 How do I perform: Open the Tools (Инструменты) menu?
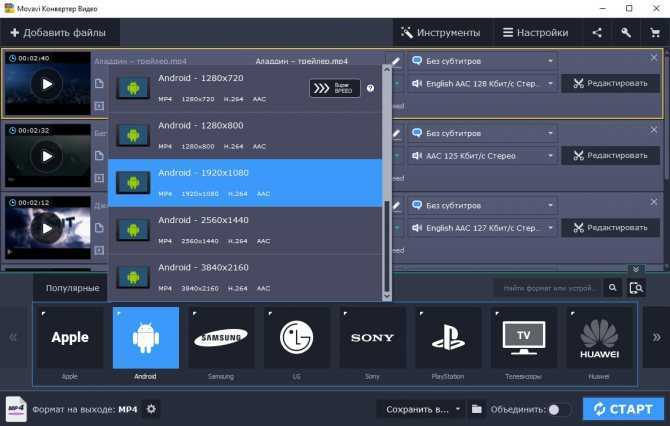pyautogui.click(x=441, y=32)
